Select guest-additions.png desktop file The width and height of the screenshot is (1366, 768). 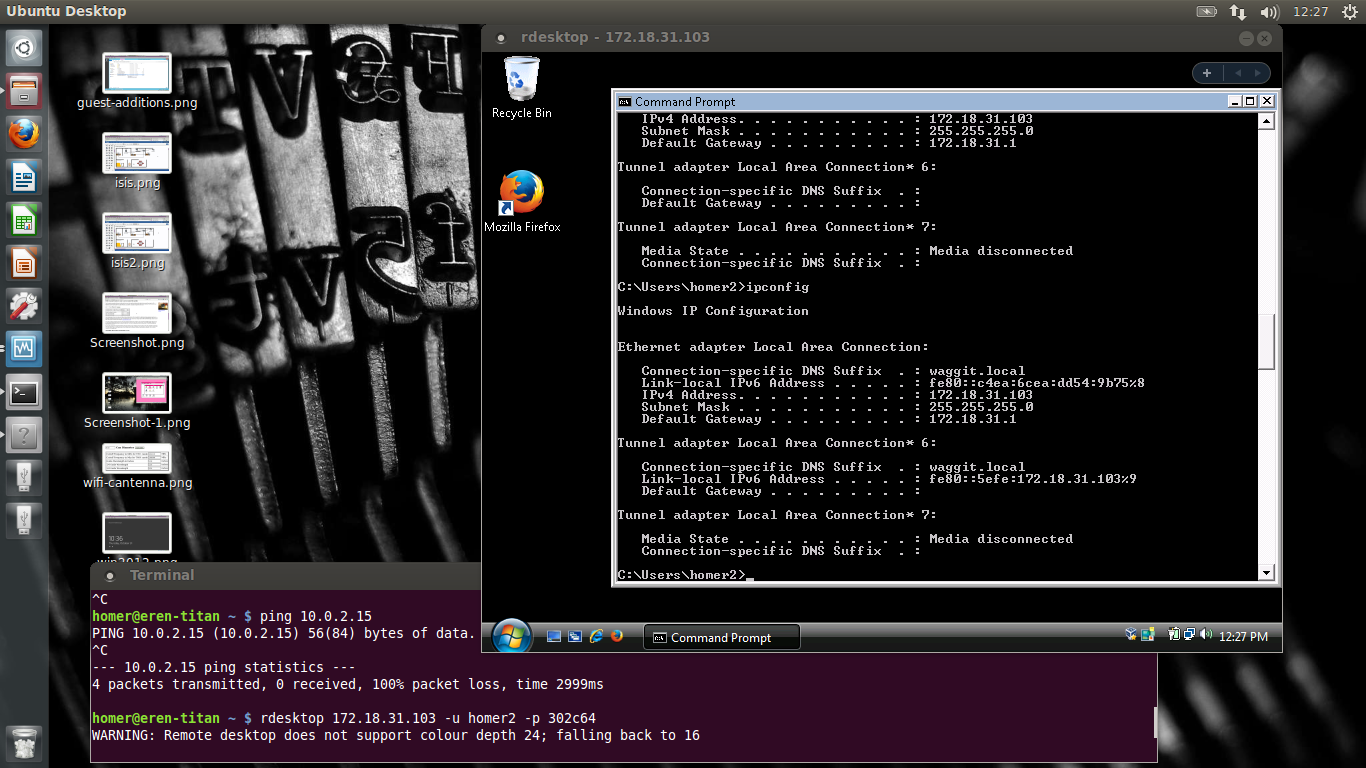point(137,82)
